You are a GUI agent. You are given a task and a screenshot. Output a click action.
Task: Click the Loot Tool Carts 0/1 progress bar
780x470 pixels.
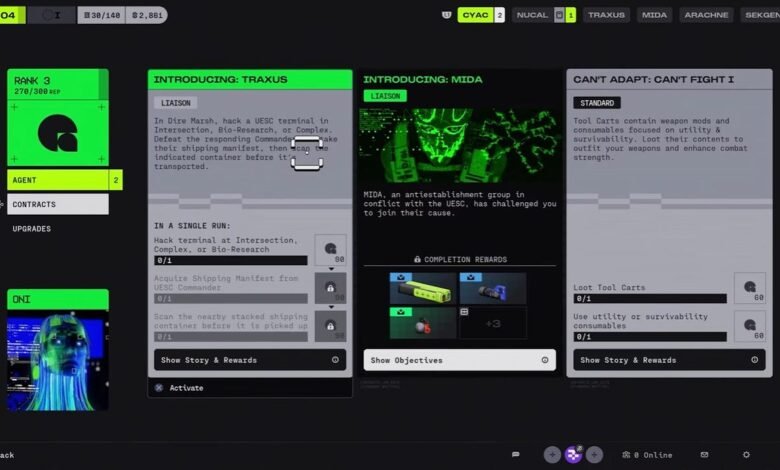coord(650,298)
